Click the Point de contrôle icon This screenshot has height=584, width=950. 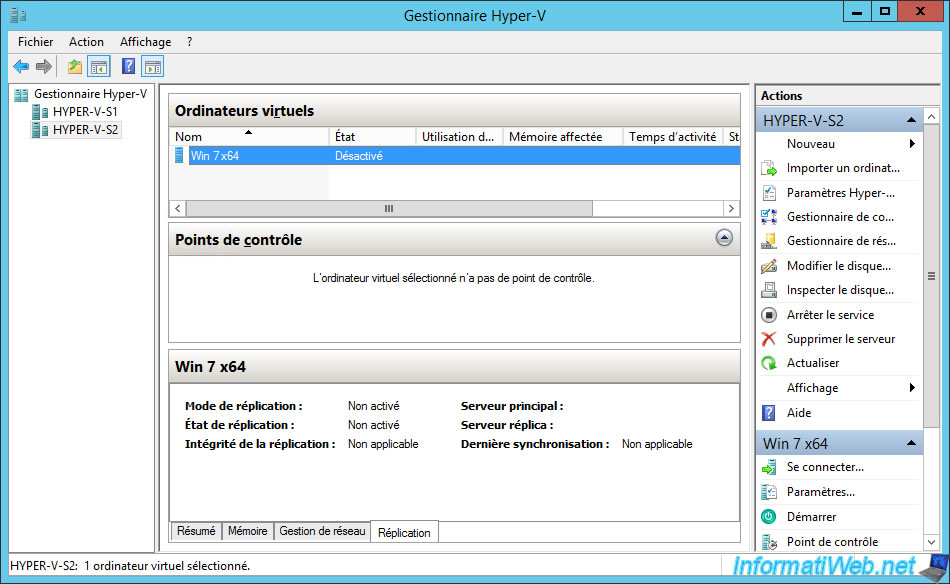pyautogui.click(x=769, y=542)
